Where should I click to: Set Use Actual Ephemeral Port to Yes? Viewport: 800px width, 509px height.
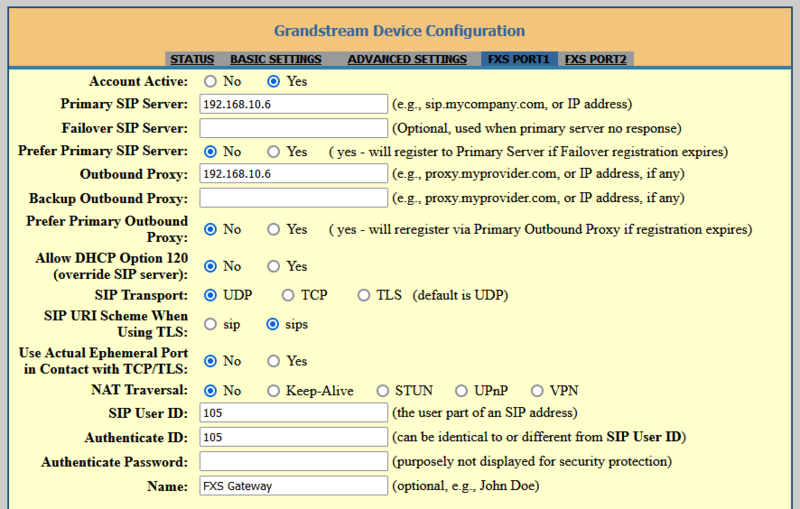[x=273, y=361]
